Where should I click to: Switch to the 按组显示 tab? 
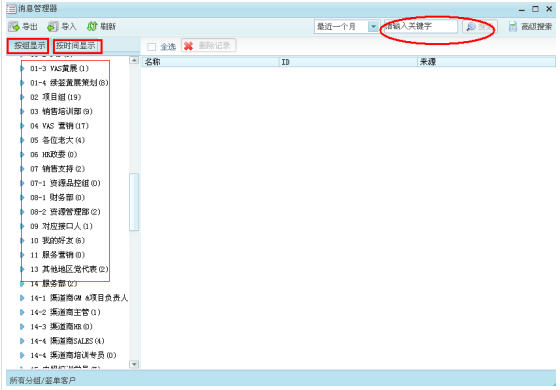pyautogui.click(x=28, y=46)
